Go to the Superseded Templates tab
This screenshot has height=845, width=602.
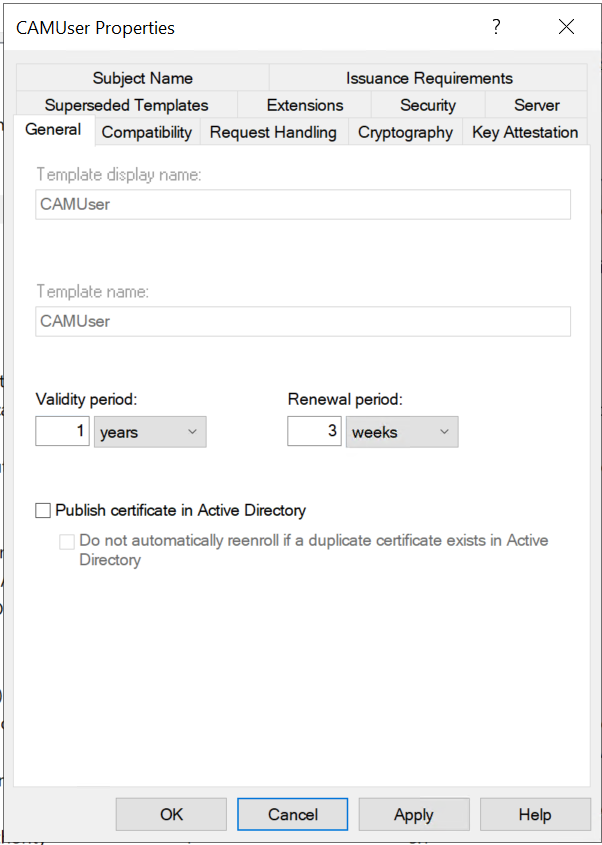[126, 105]
